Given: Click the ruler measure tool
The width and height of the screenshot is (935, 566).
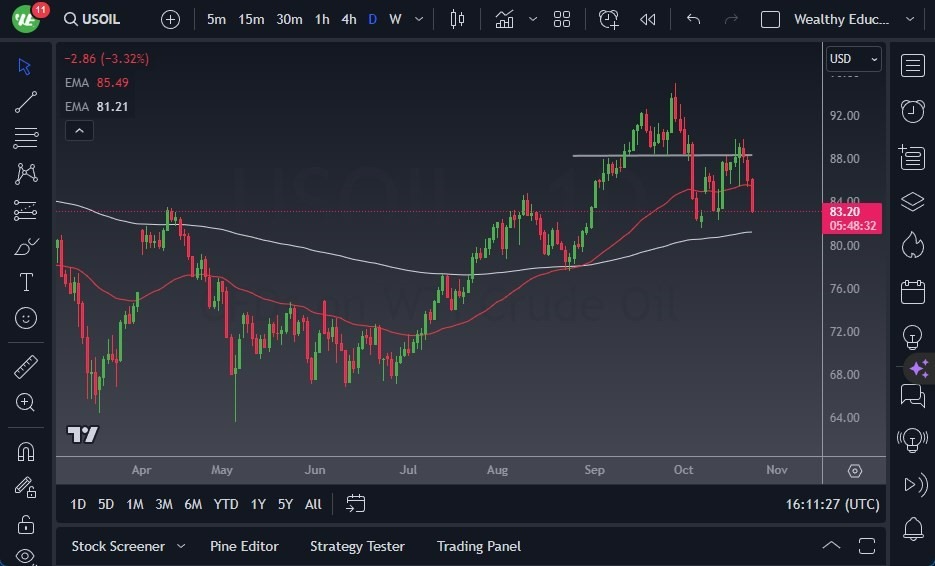Looking at the screenshot, I should click(26, 367).
